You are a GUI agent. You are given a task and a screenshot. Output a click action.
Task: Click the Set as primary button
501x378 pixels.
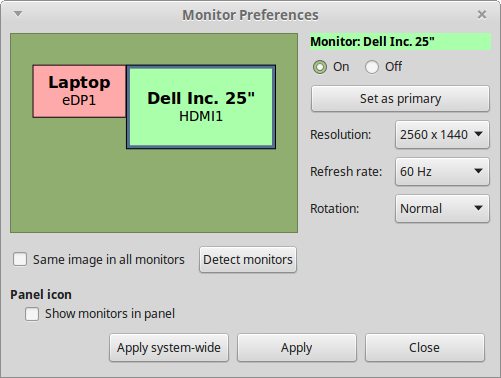400,99
